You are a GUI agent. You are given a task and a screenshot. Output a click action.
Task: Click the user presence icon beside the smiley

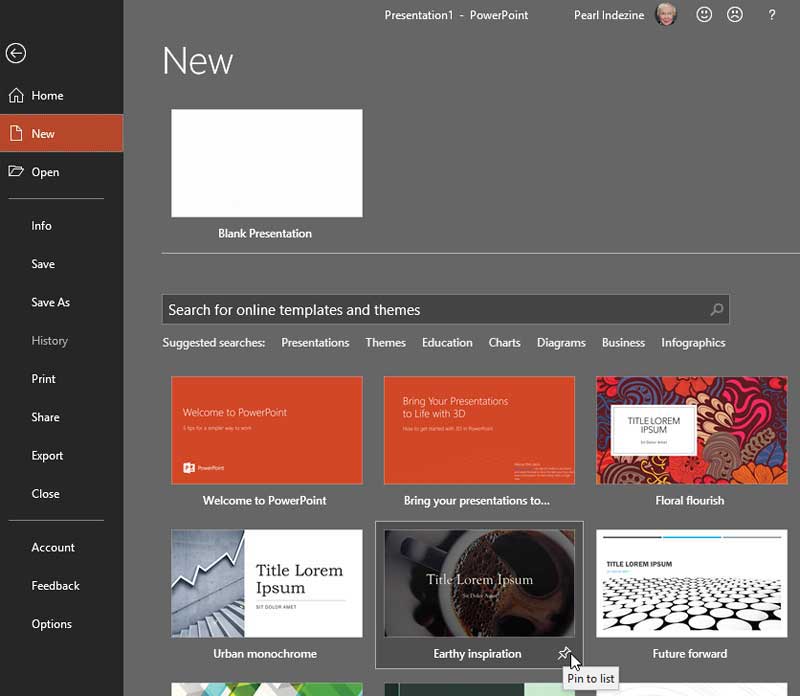(734, 15)
